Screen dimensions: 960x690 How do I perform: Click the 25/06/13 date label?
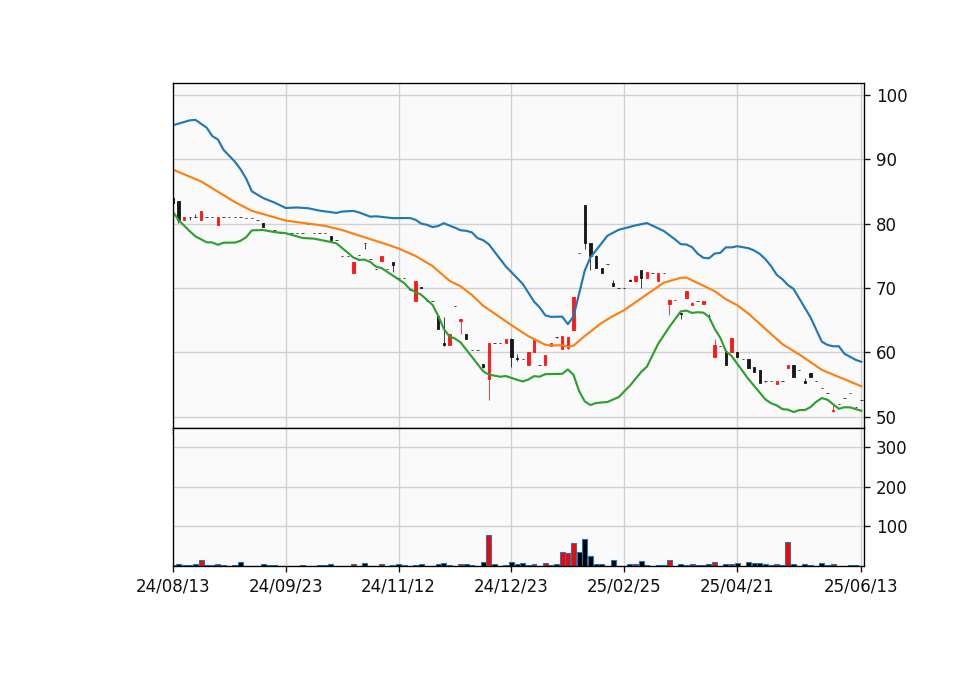860,586
